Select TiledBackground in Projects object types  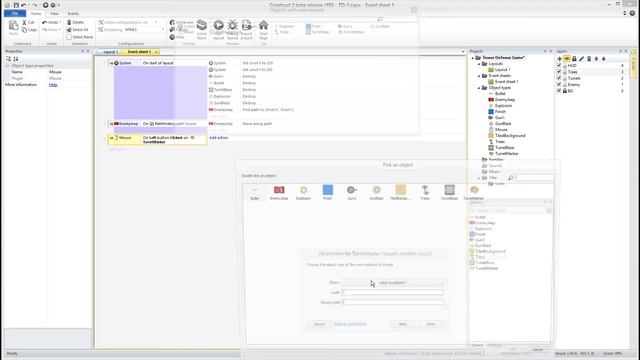click(510, 136)
